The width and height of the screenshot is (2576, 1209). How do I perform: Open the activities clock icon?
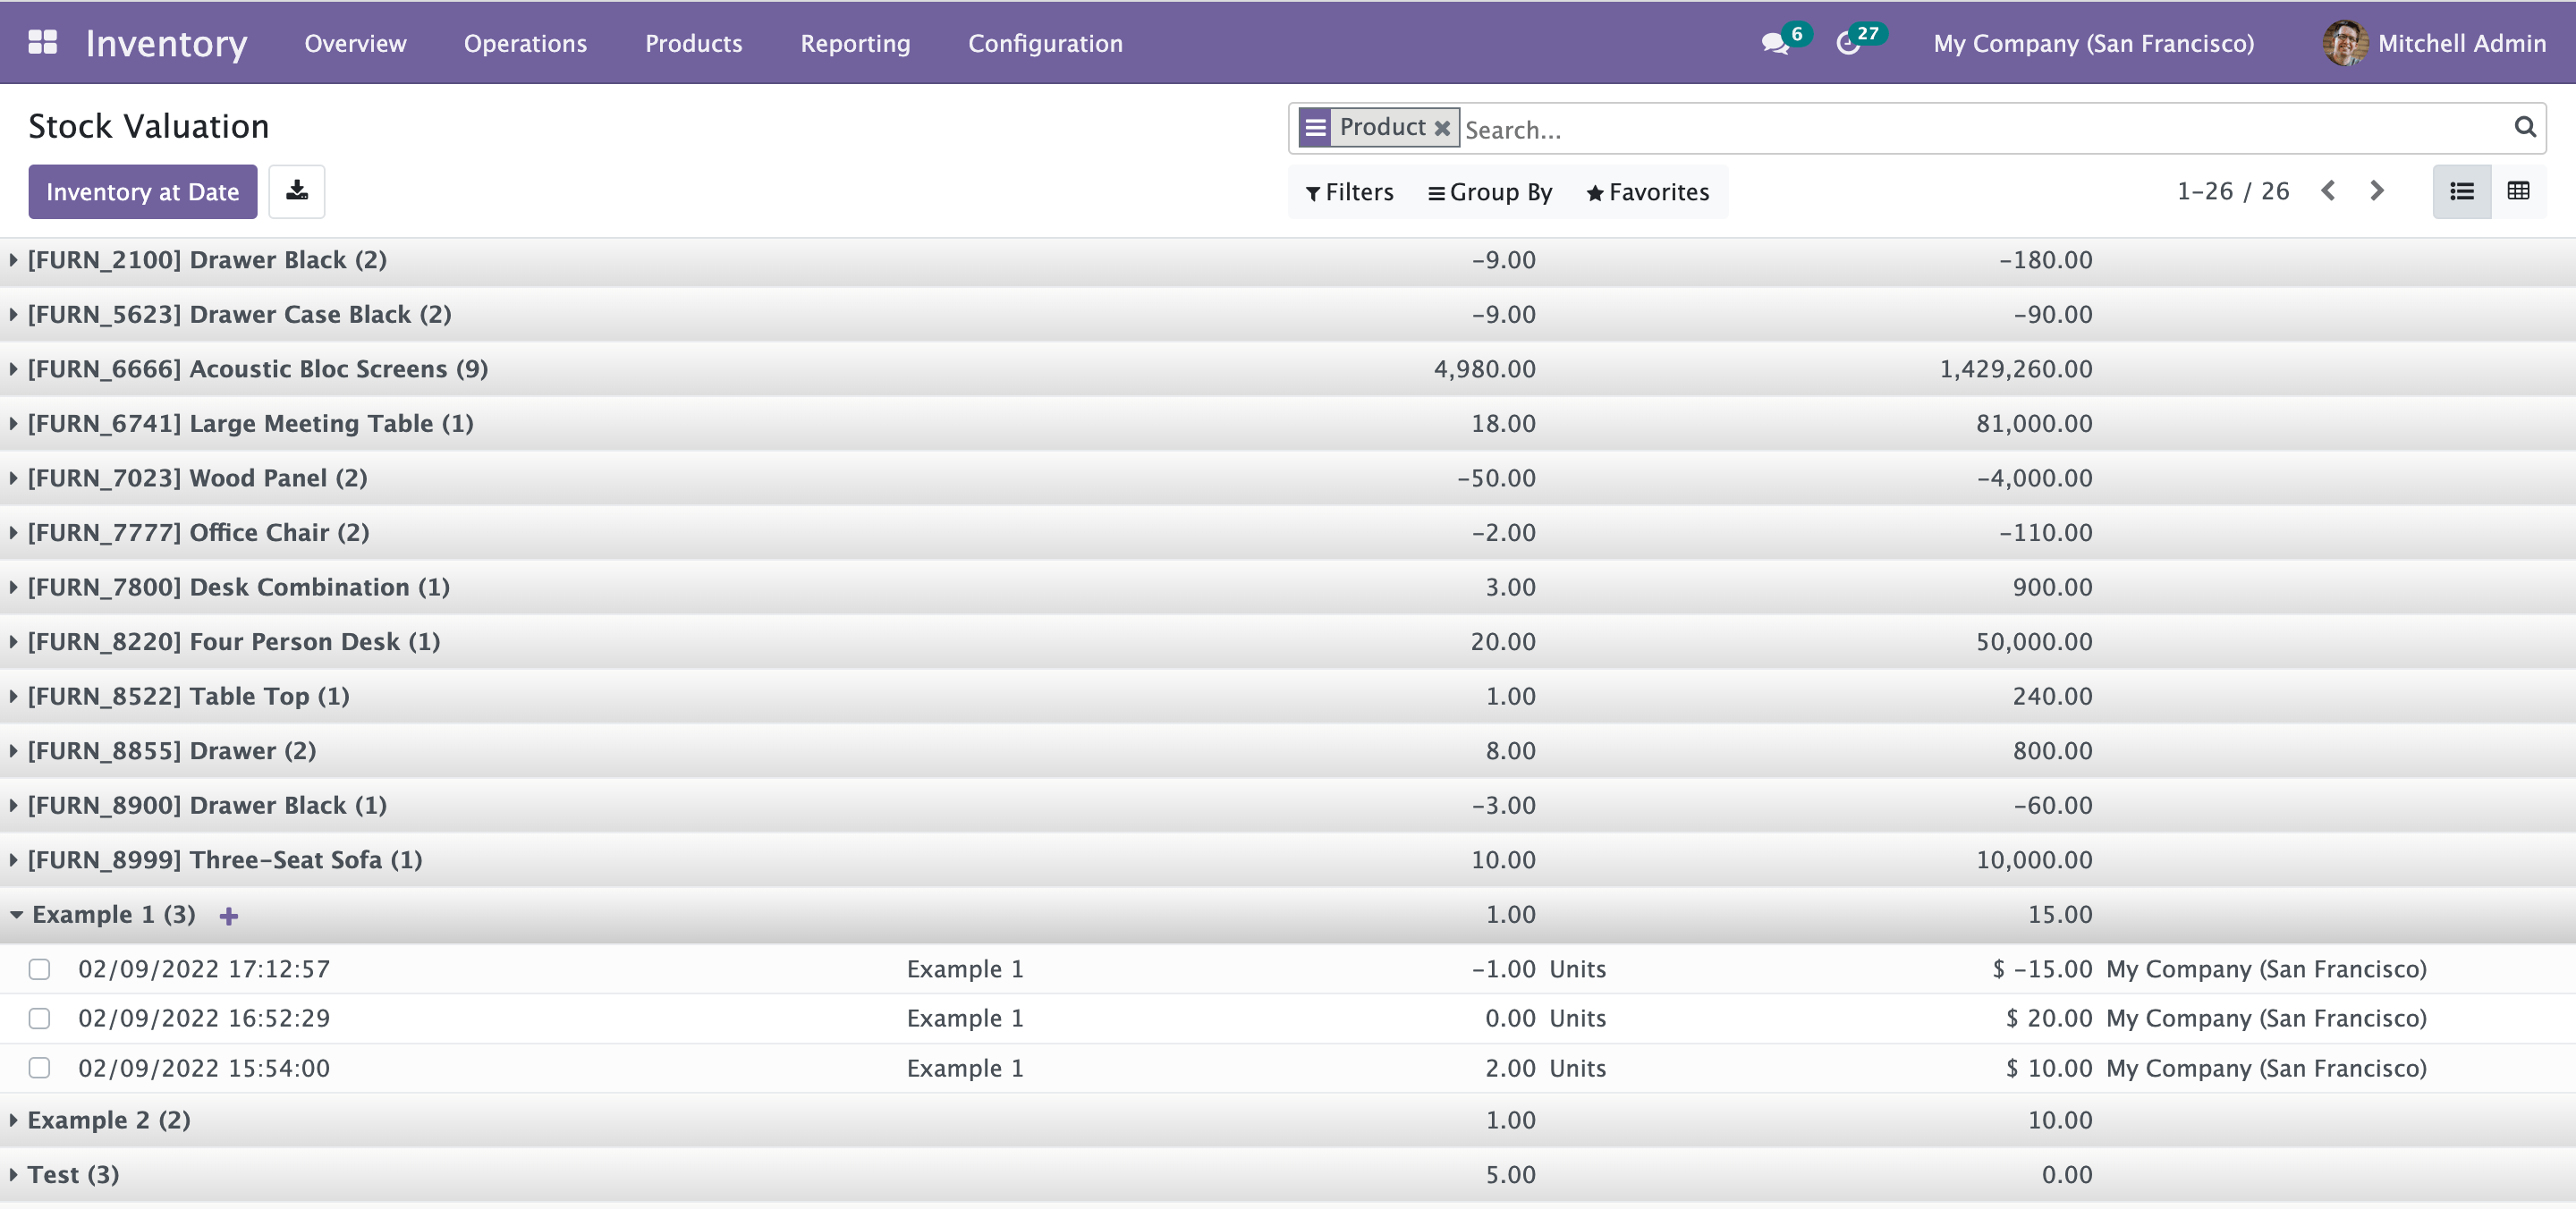pyautogui.click(x=1848, y=44)
